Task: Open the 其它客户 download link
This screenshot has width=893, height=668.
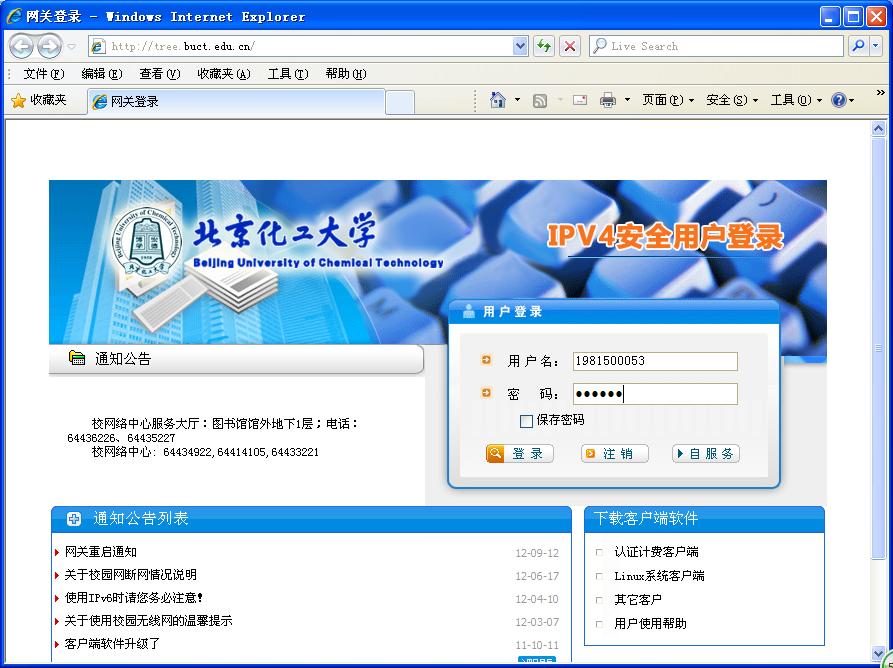Action: click(x=638, y=600)
